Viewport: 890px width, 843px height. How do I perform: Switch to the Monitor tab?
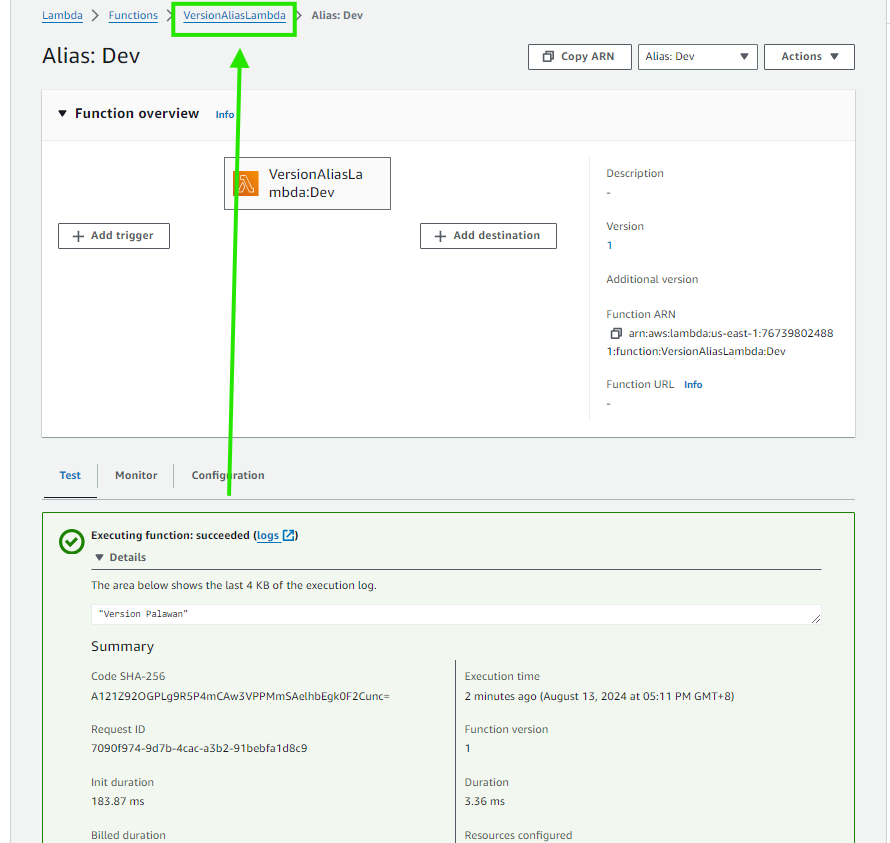click(x=136, y=476)
